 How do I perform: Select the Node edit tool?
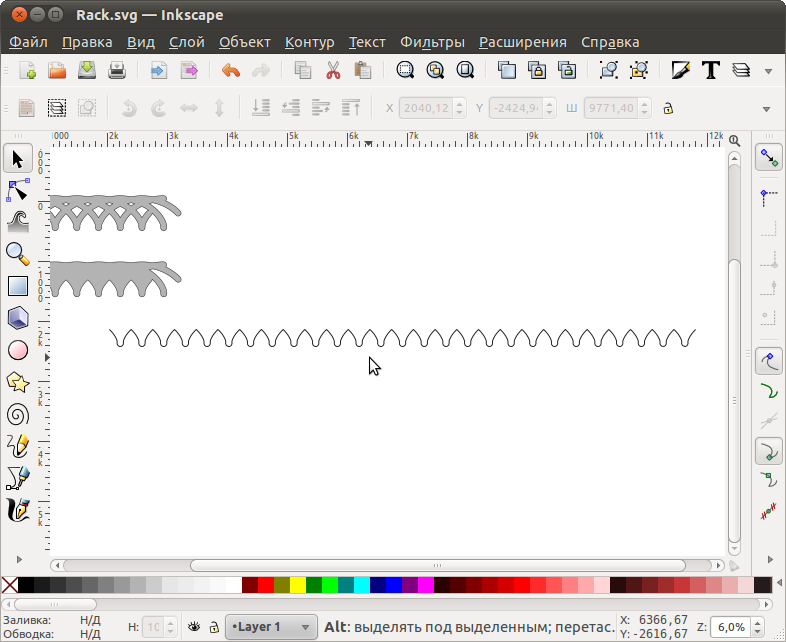(x=18, y=191)
